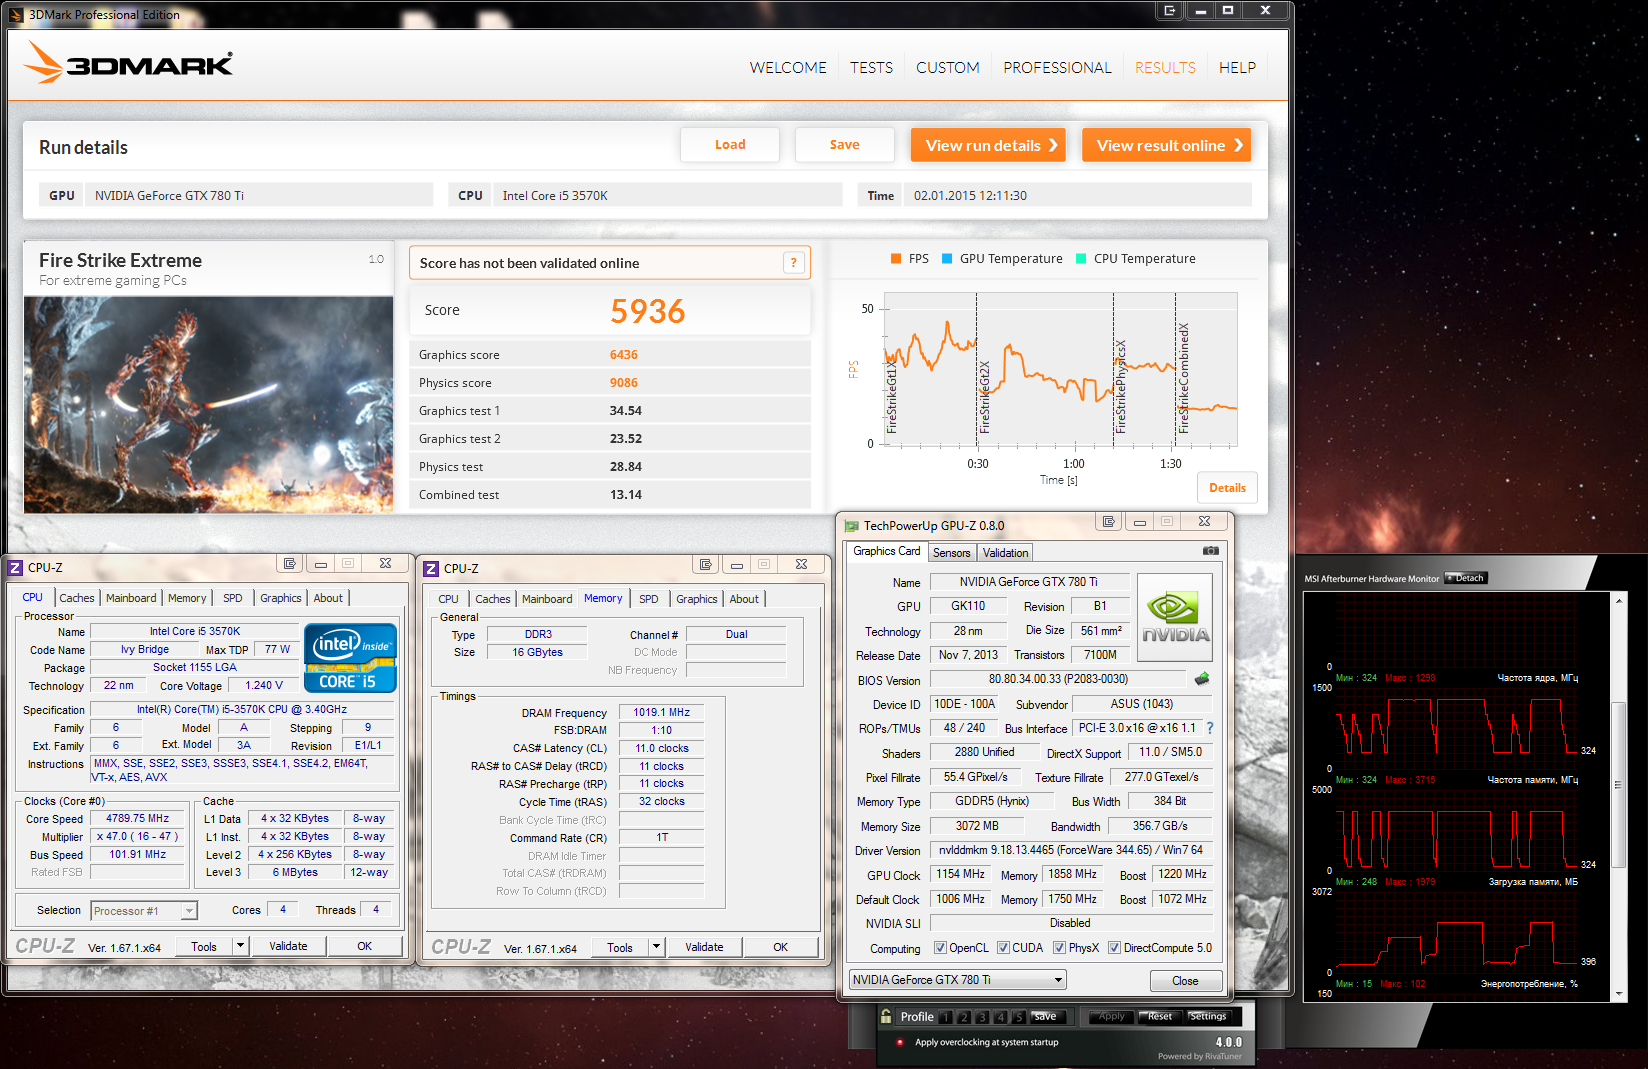Open the Tools dropdown arrow in CPU-Z Memory window
This screenshot has width=1648, height=1069.
coord(656,946)
